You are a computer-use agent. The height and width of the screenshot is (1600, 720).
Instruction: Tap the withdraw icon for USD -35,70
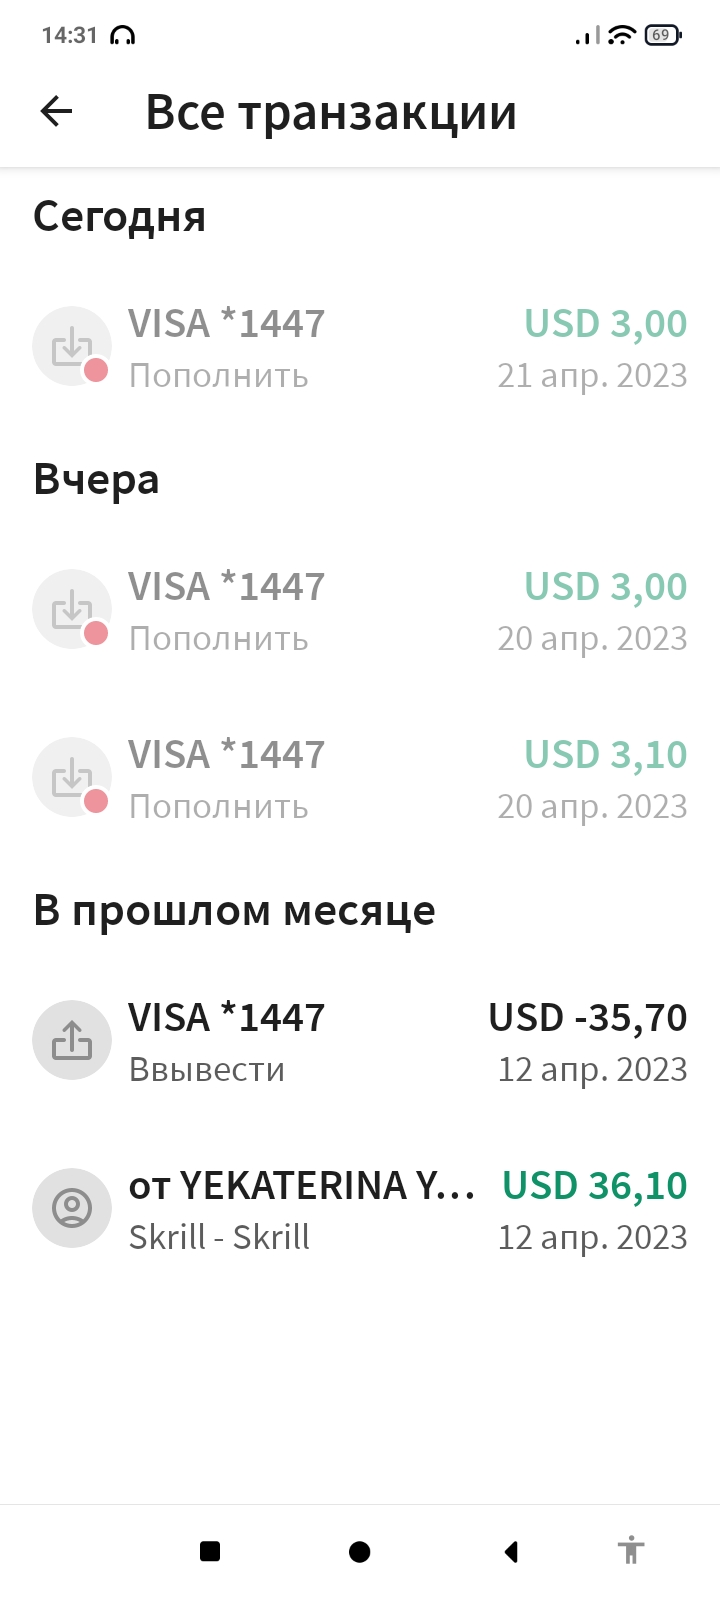(x=72, y=1040)
